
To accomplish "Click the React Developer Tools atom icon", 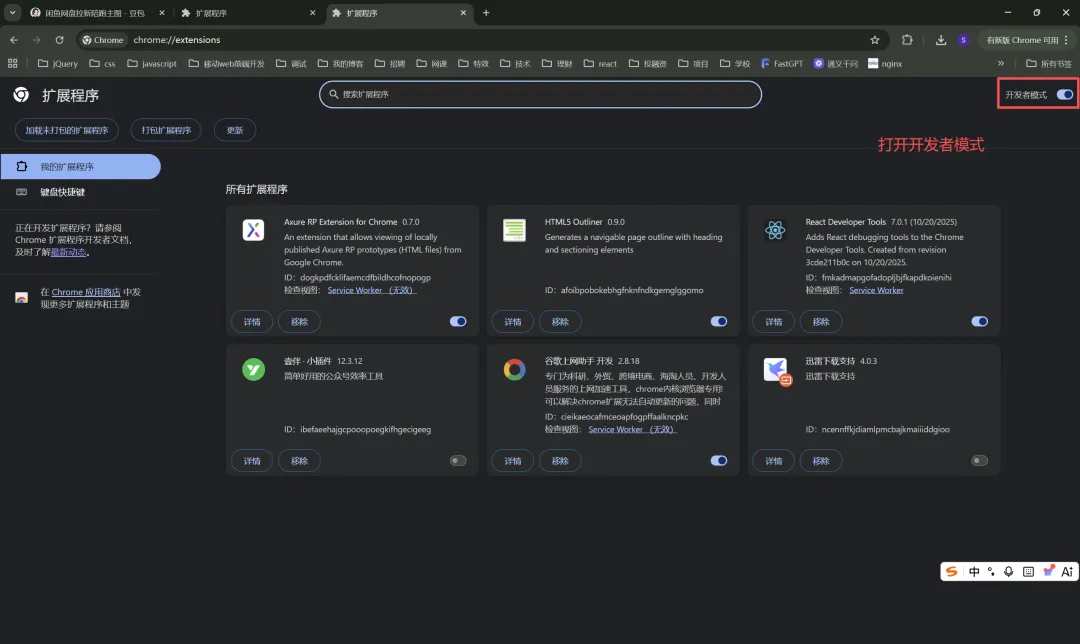I will point(775,230).
